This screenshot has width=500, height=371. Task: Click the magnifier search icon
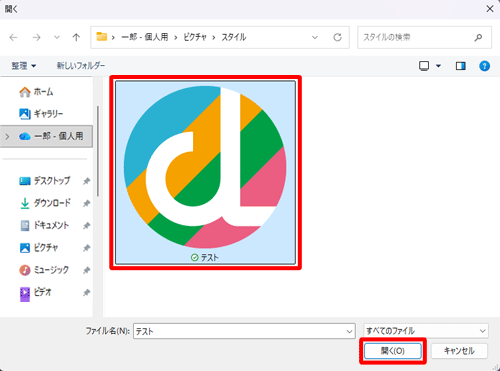click(478, 37)
